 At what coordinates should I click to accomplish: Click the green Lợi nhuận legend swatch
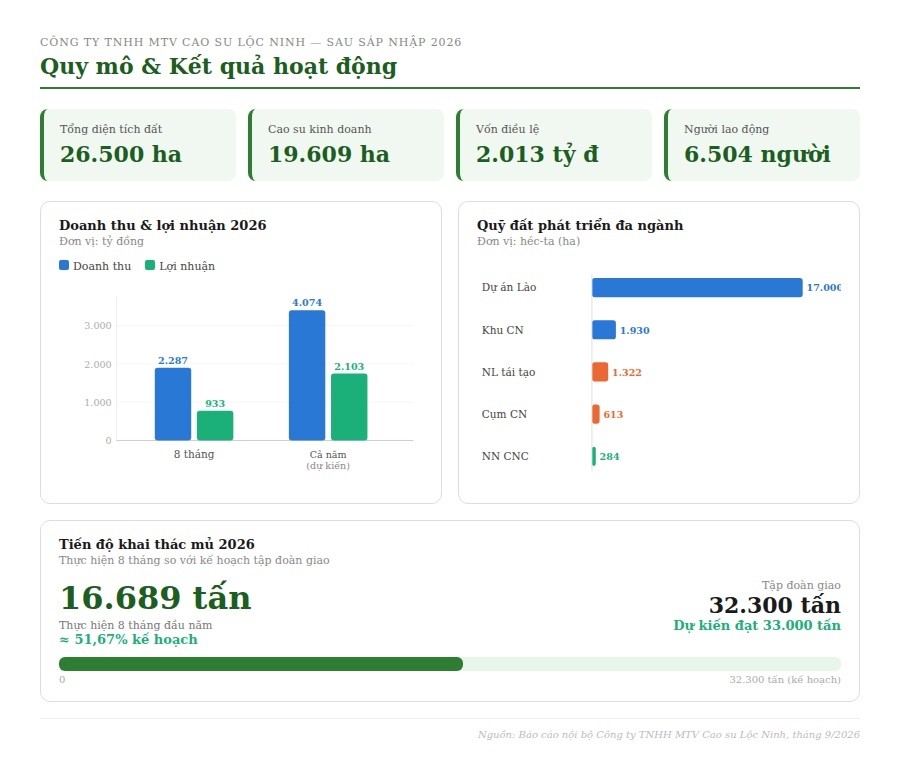(150, 265)
